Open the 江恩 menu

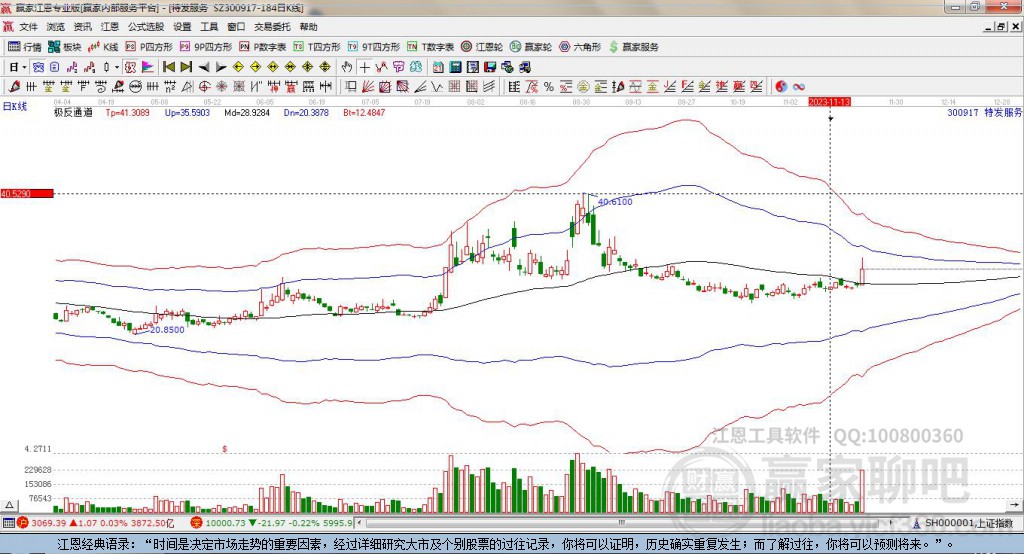click(110, 27)
